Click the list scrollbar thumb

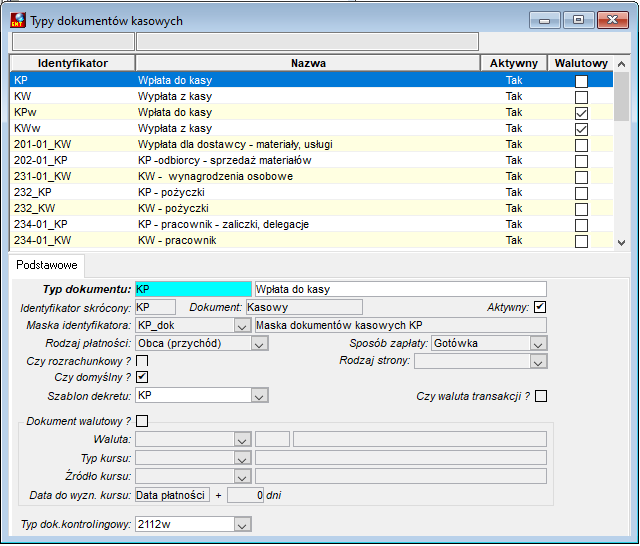click(621, 96)
